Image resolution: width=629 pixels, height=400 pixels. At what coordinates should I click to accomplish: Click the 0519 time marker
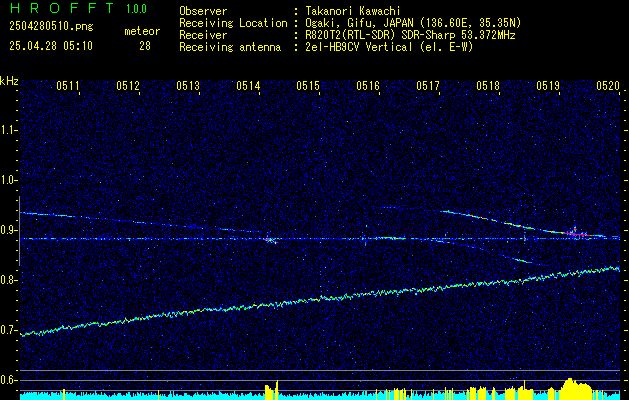click(x=548, y=85)
